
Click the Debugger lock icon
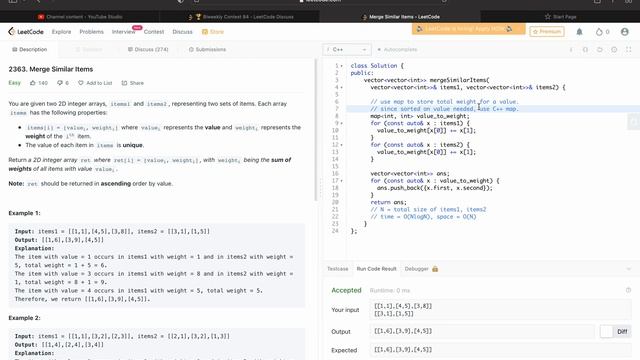[435, 269]
